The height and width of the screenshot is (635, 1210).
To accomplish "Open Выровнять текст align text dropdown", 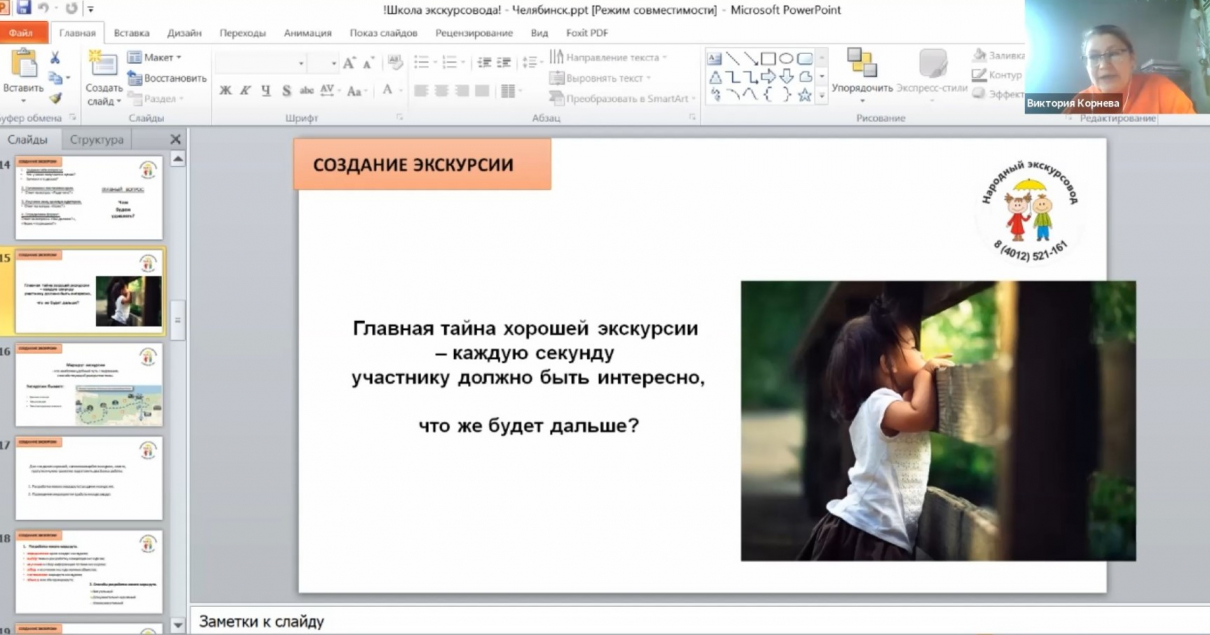I will [600, 78].
